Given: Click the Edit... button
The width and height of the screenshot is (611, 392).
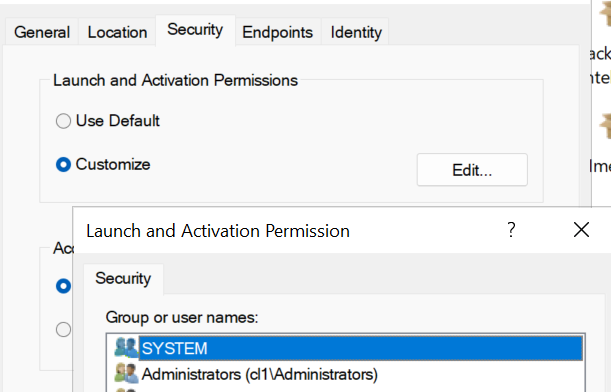Looking at the screenshot, I should (x=472, y=170).
